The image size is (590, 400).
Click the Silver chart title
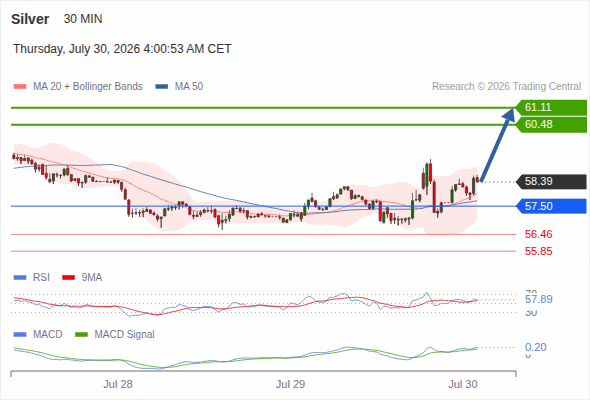click(x=30, y=19)
